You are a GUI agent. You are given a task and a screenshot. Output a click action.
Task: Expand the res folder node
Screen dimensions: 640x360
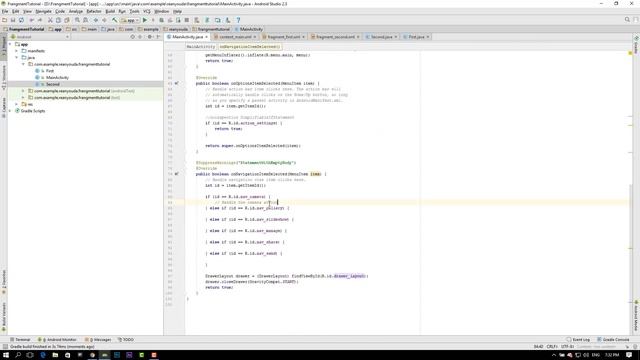(17, 104)
